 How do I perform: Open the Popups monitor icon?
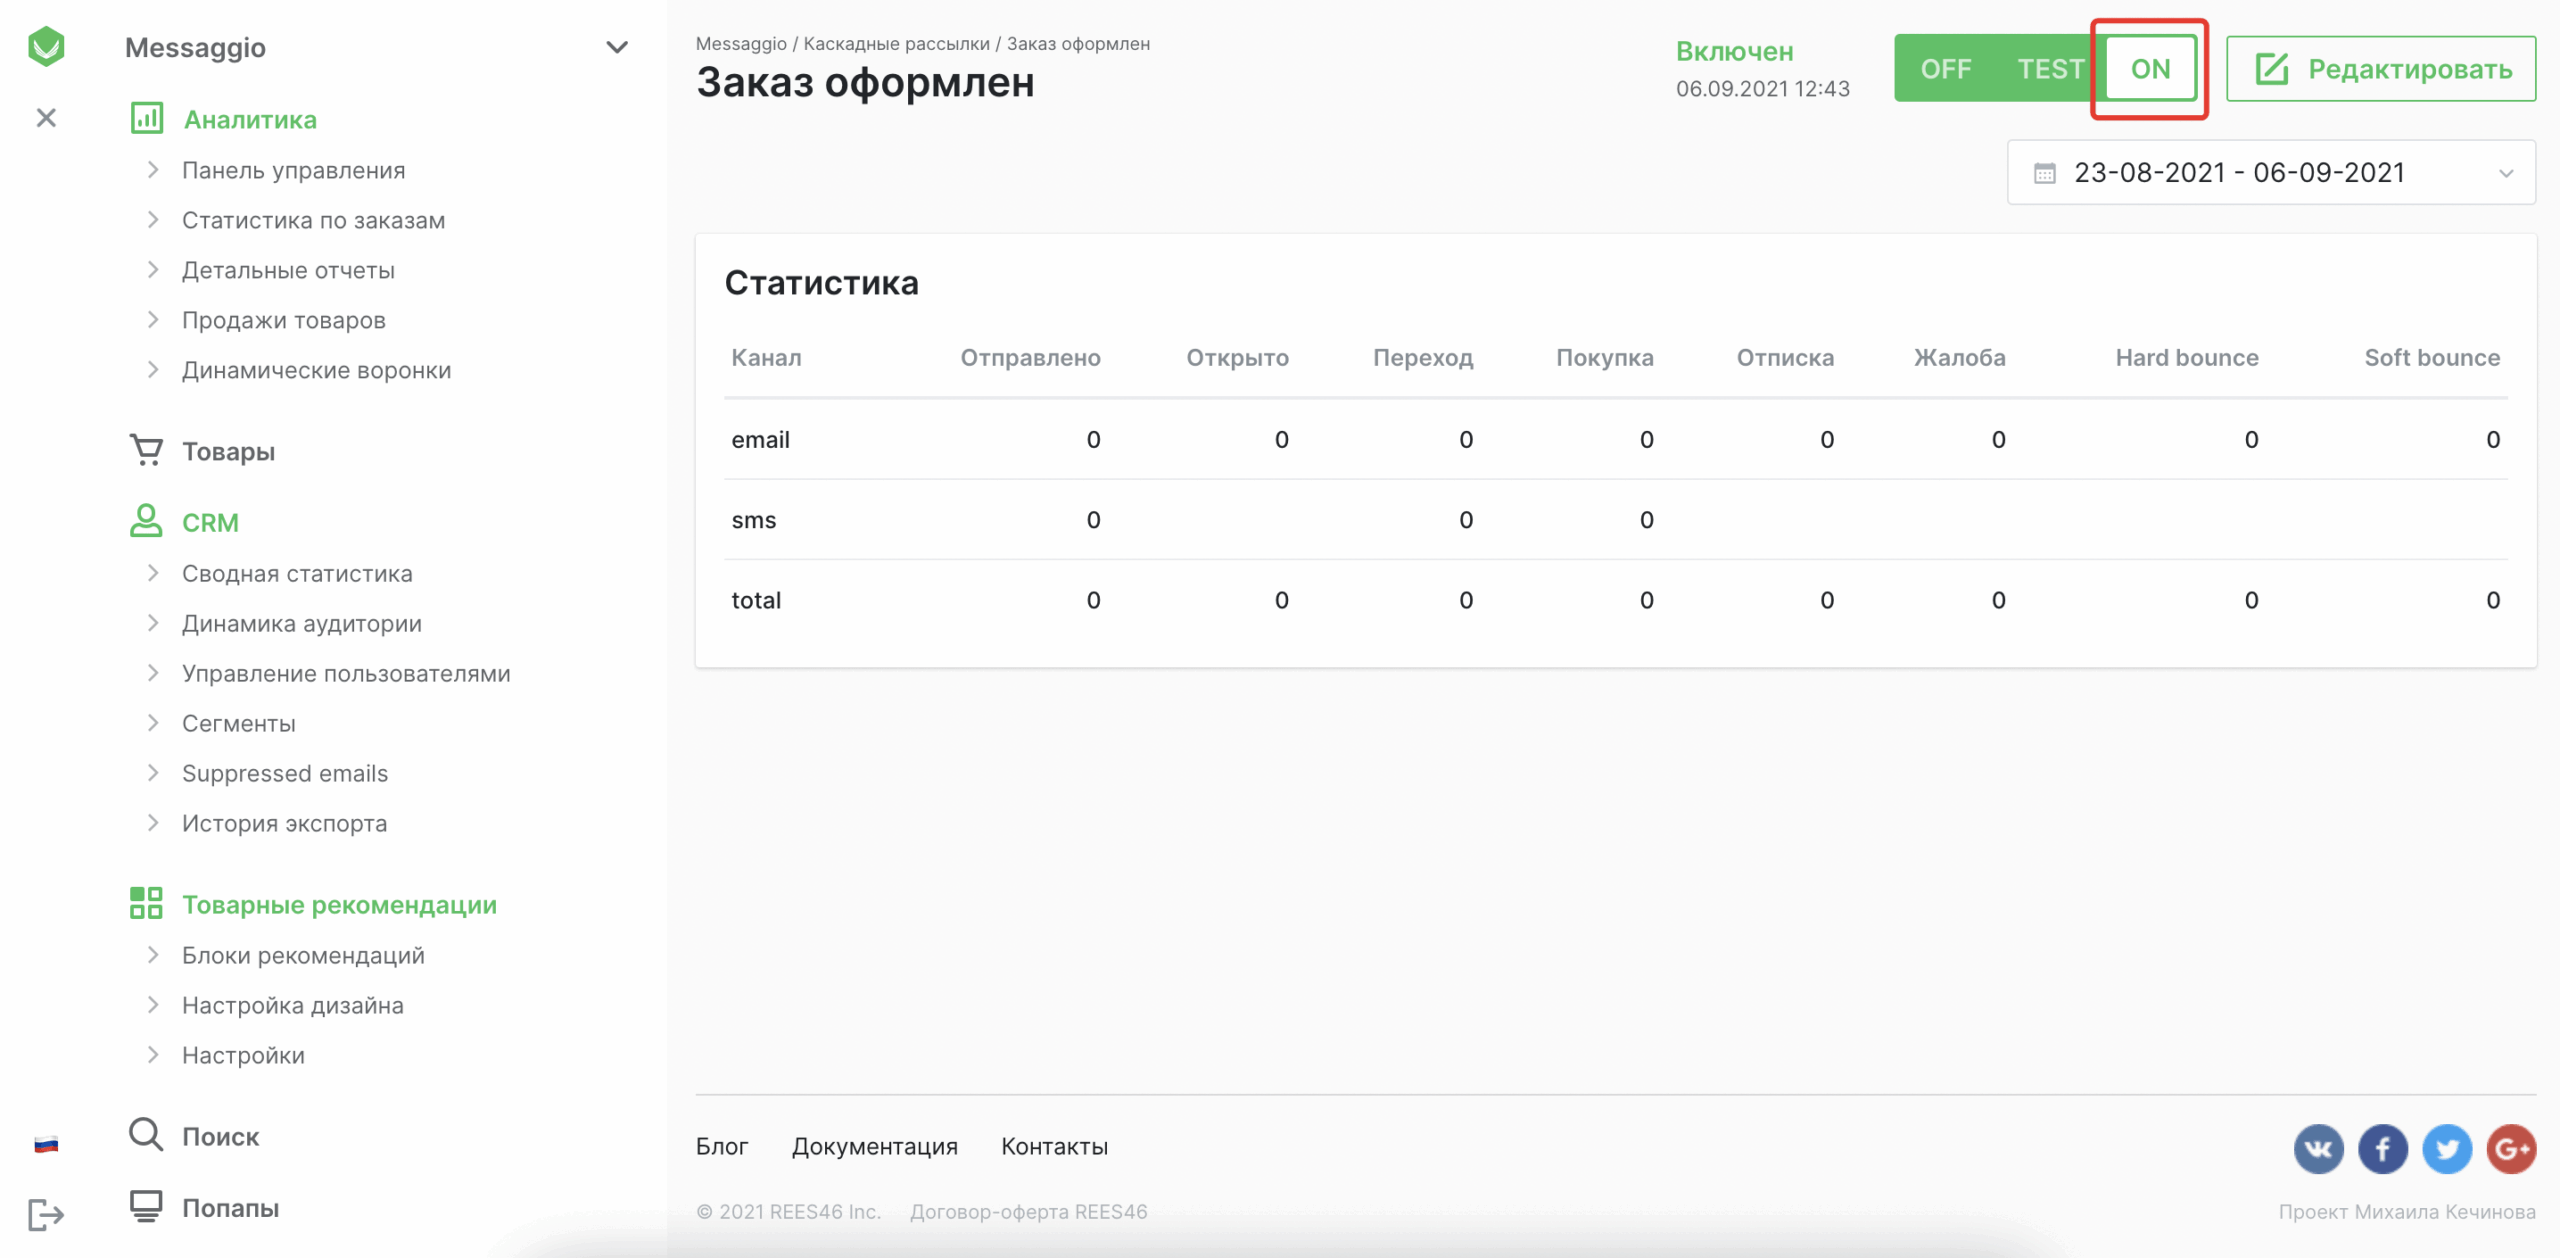[146, 1206]
